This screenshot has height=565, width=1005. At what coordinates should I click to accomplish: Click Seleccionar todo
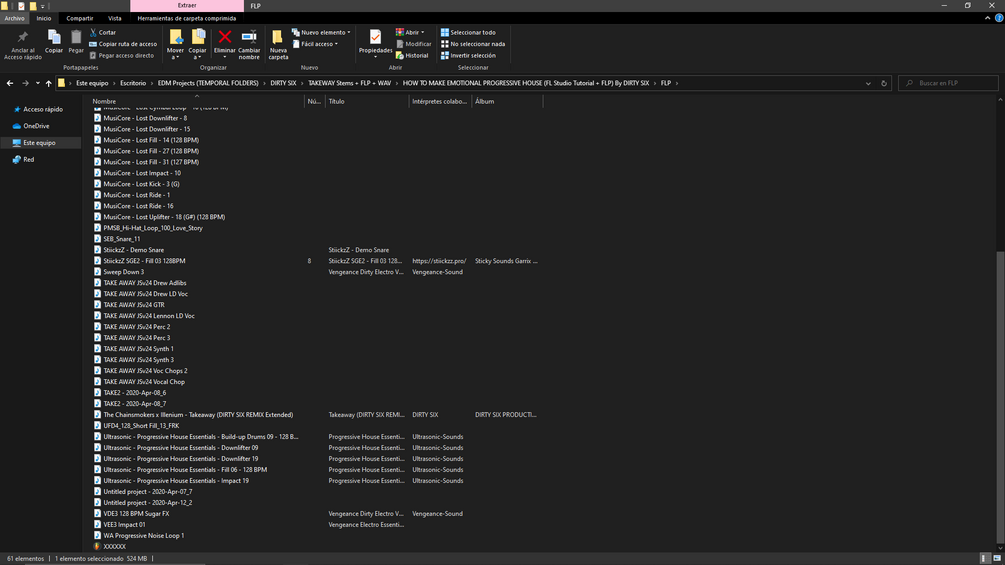pos(468,32)
